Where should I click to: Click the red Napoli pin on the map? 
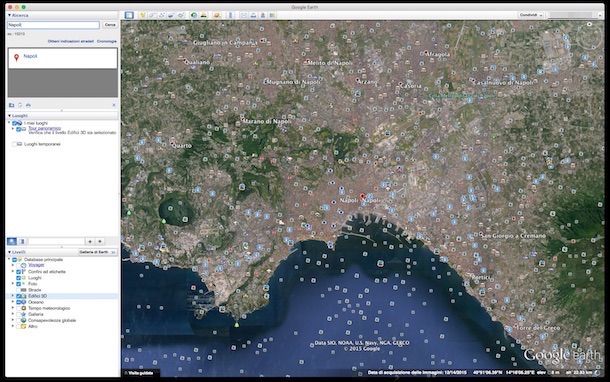(x=362, y=196)
